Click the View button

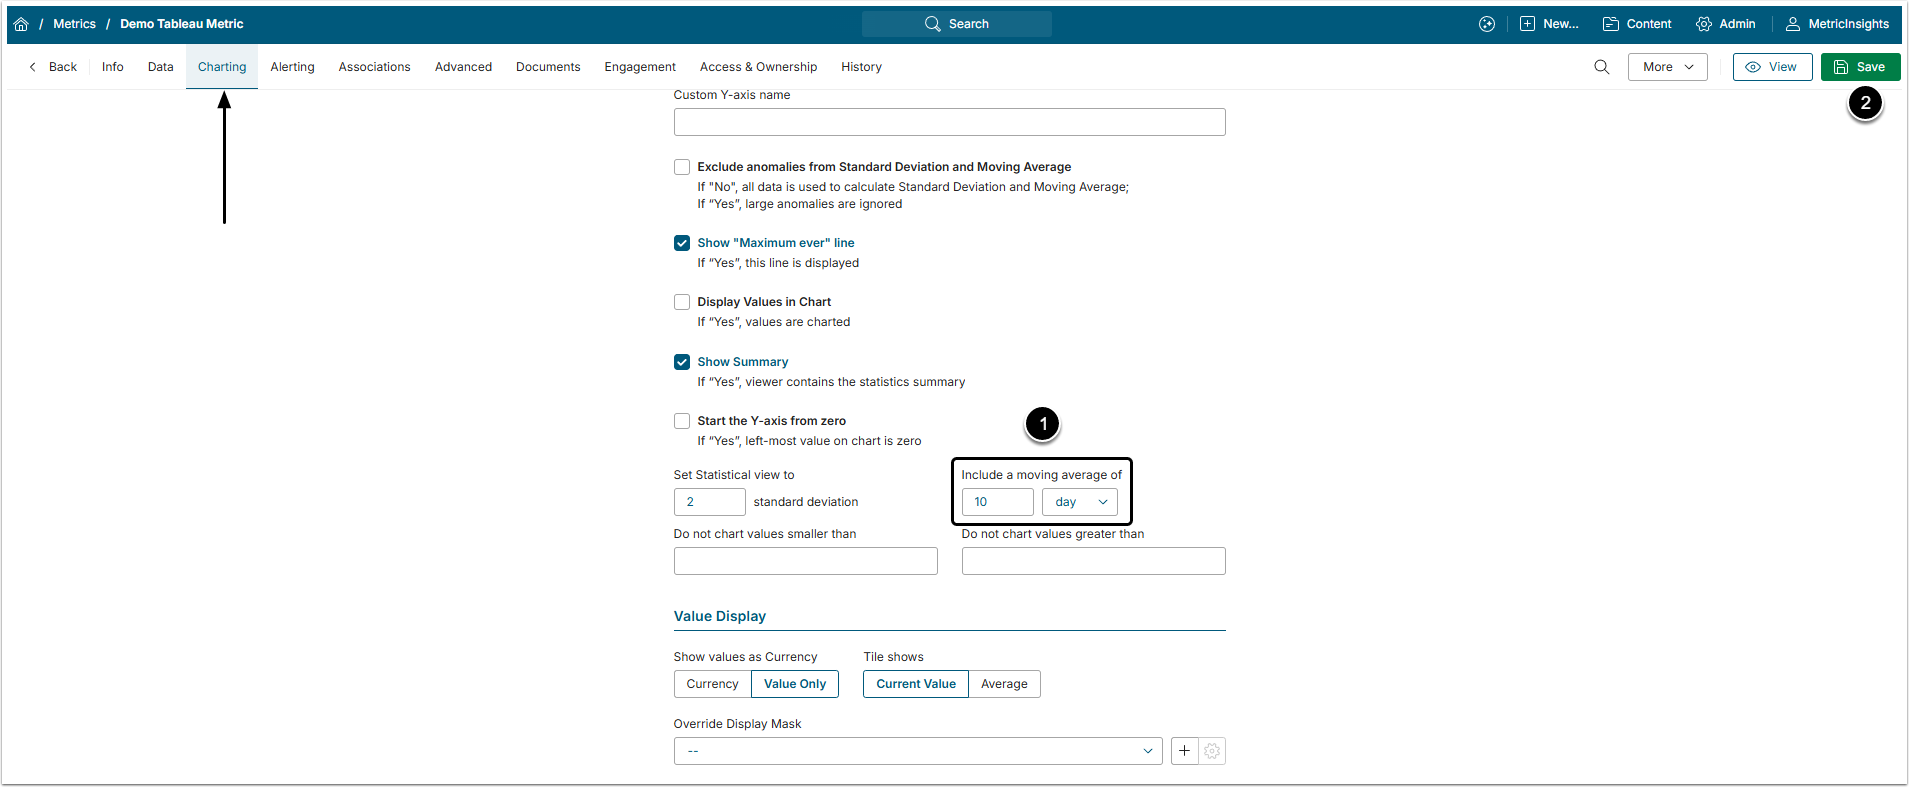1772,67
